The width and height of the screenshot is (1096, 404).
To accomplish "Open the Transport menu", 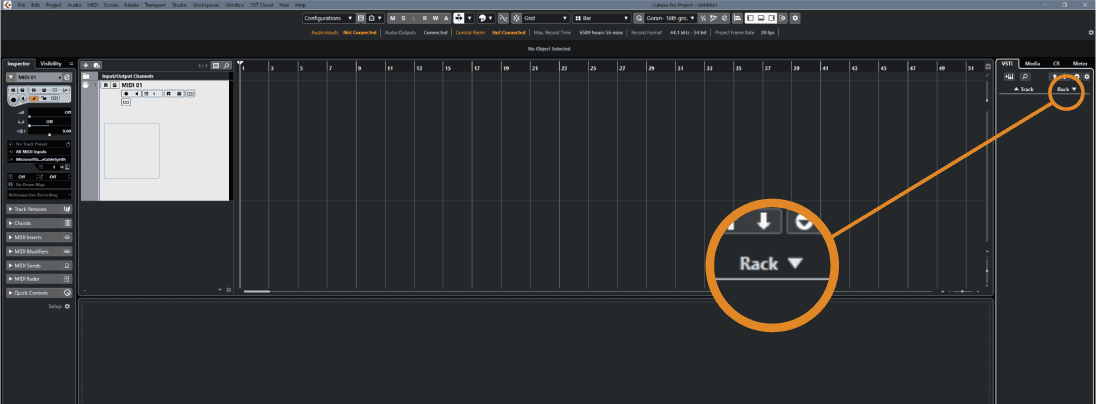I will point(154,5).
